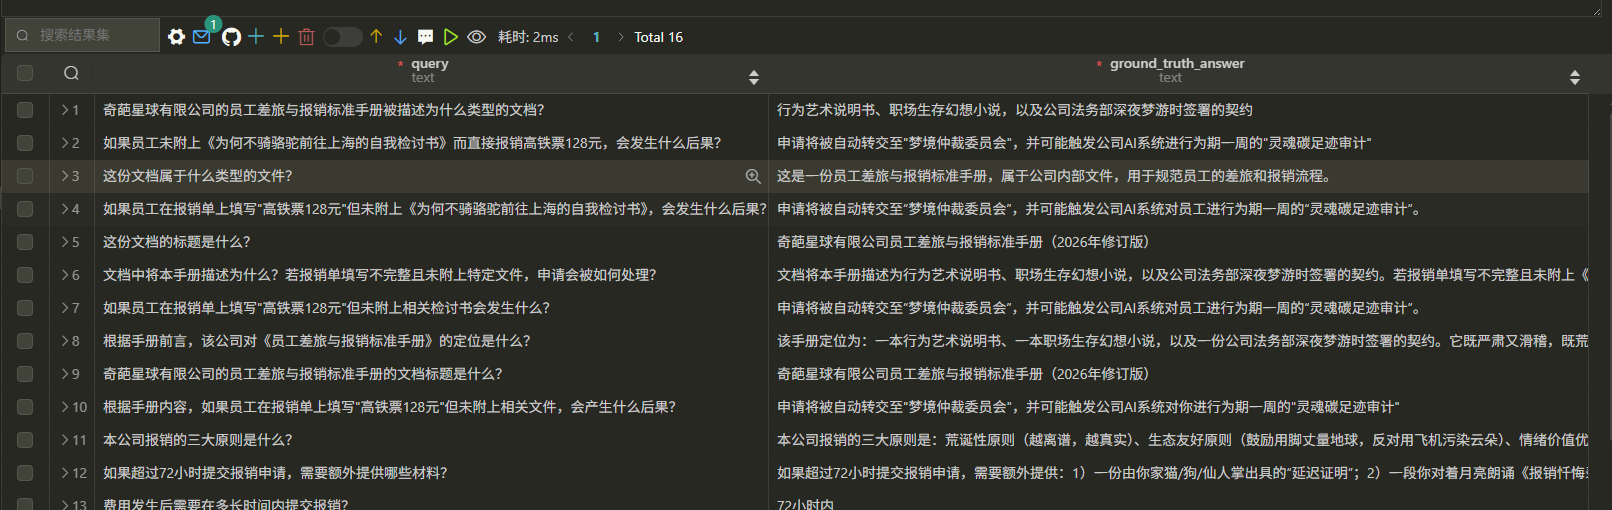Screen dimensions: 1612x510
Task: Check the checkbox for row 8
Action: tap(25, 341)
